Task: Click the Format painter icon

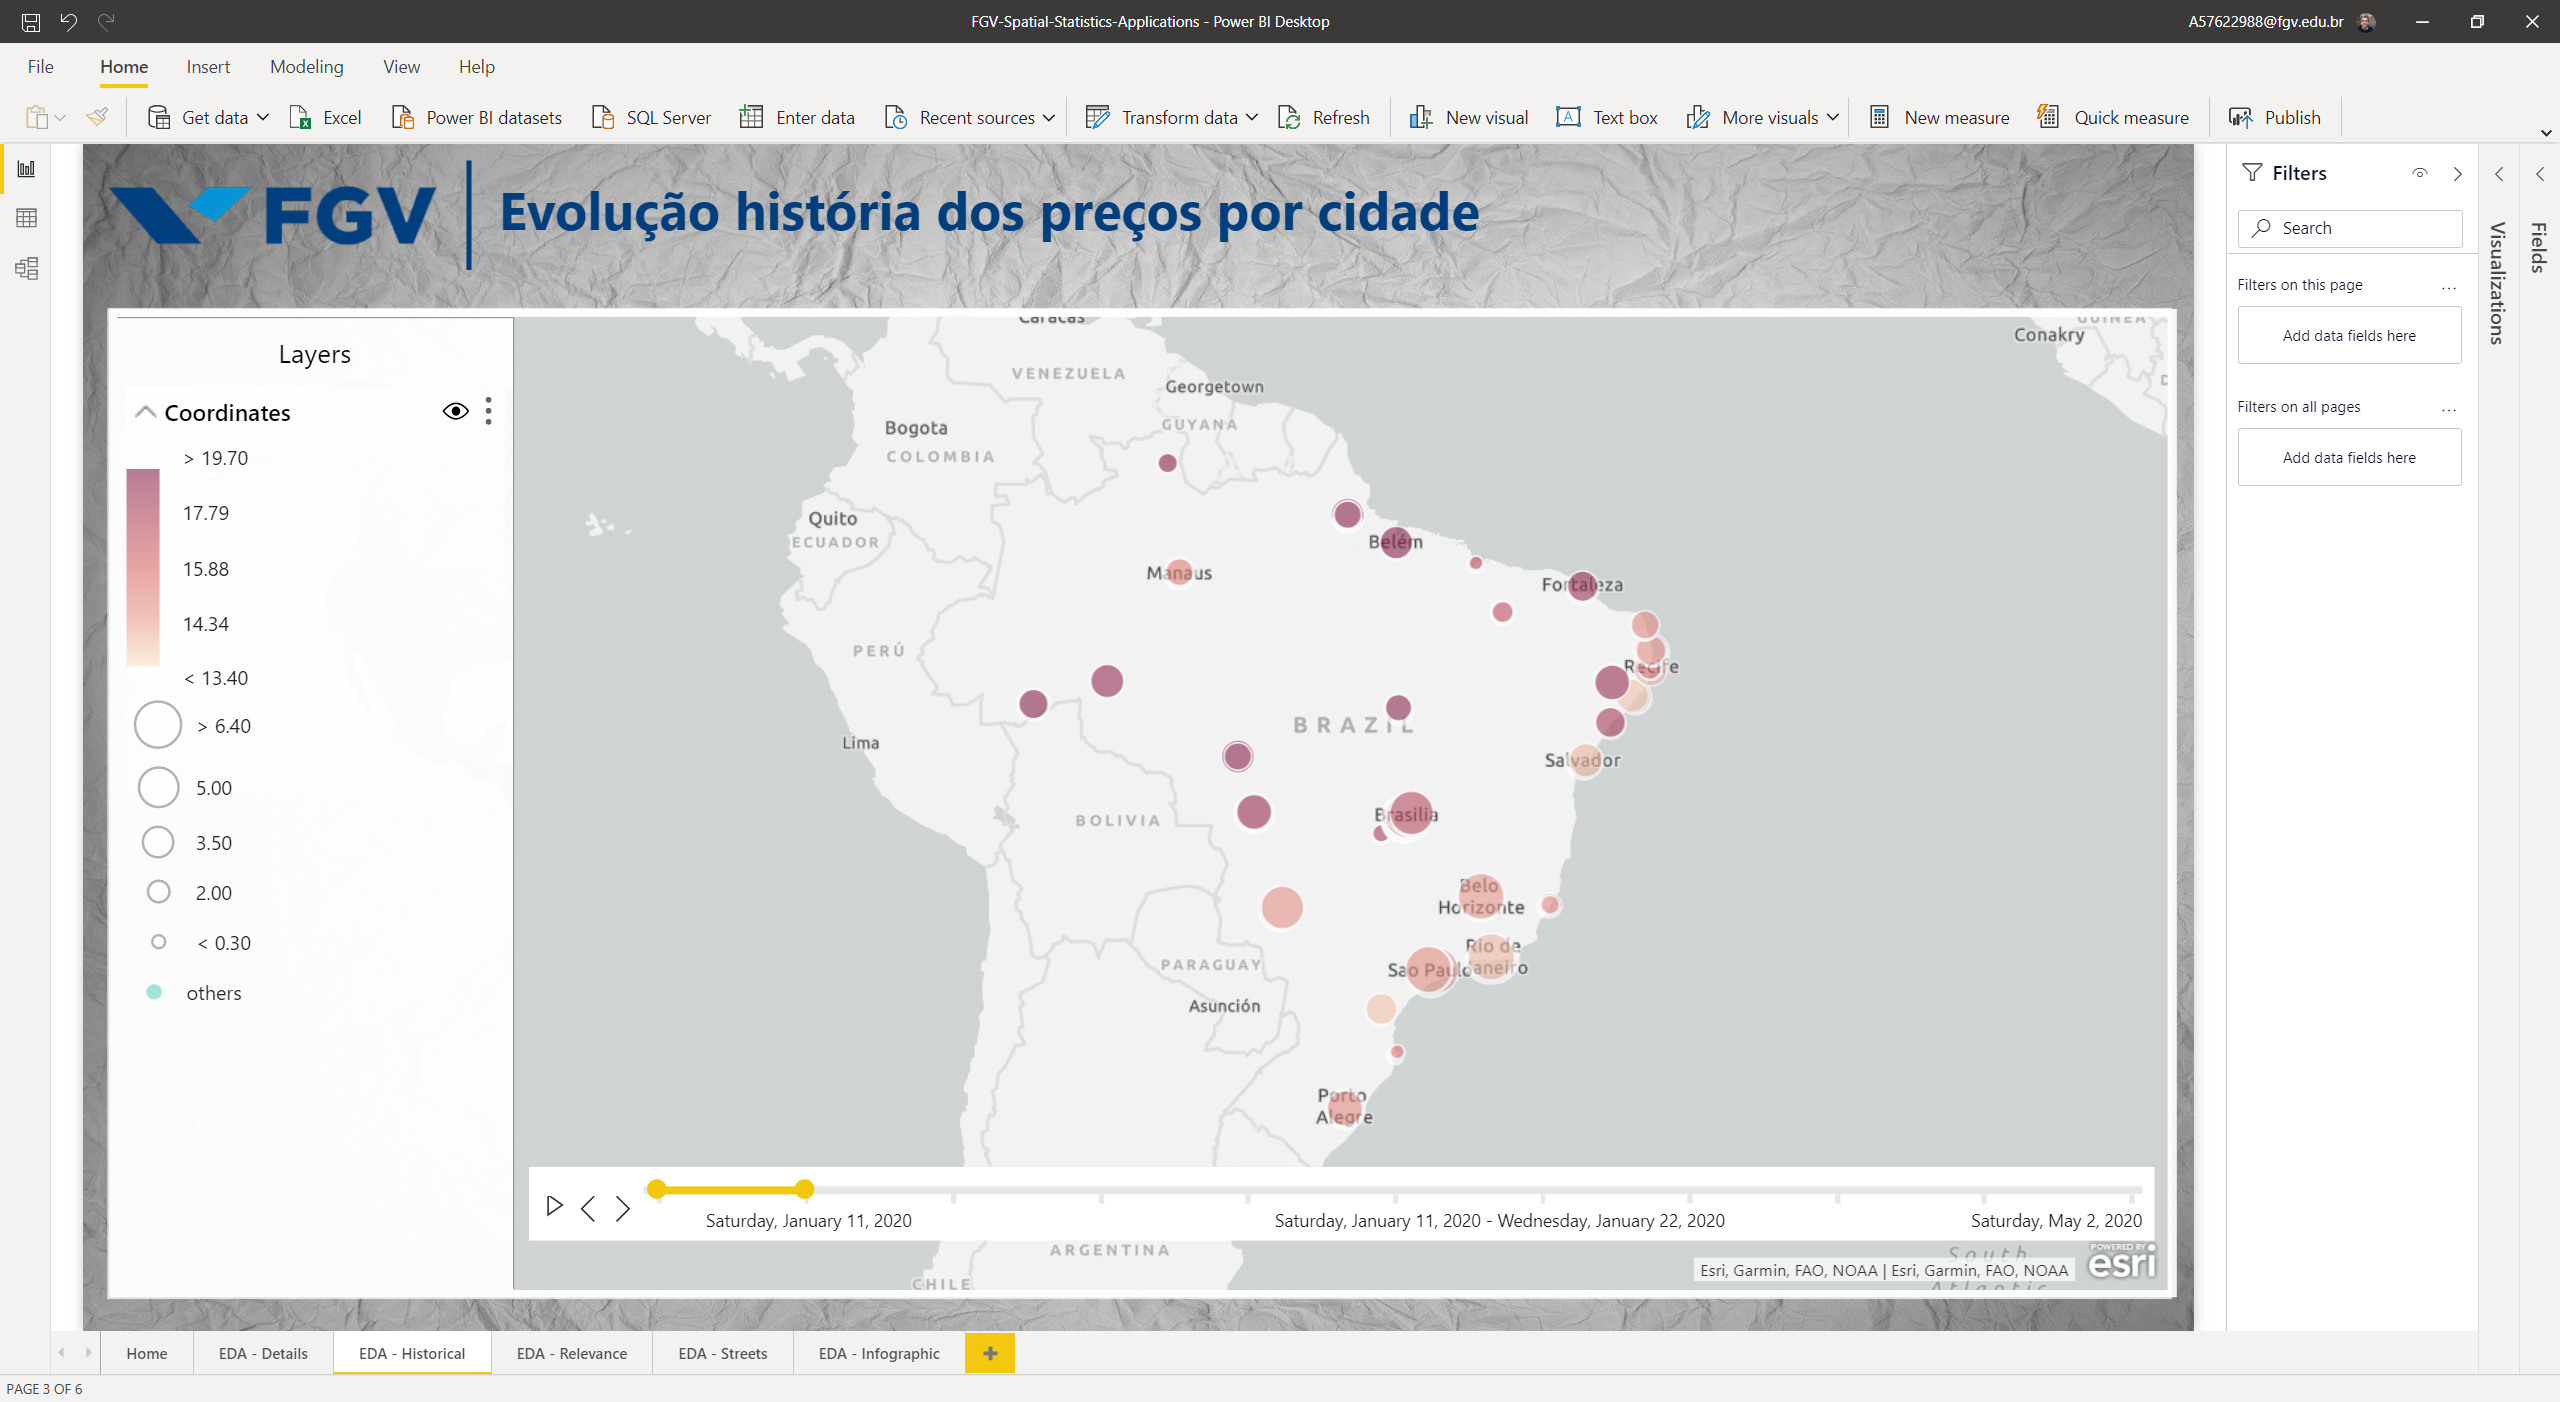Action: [97, 117]
